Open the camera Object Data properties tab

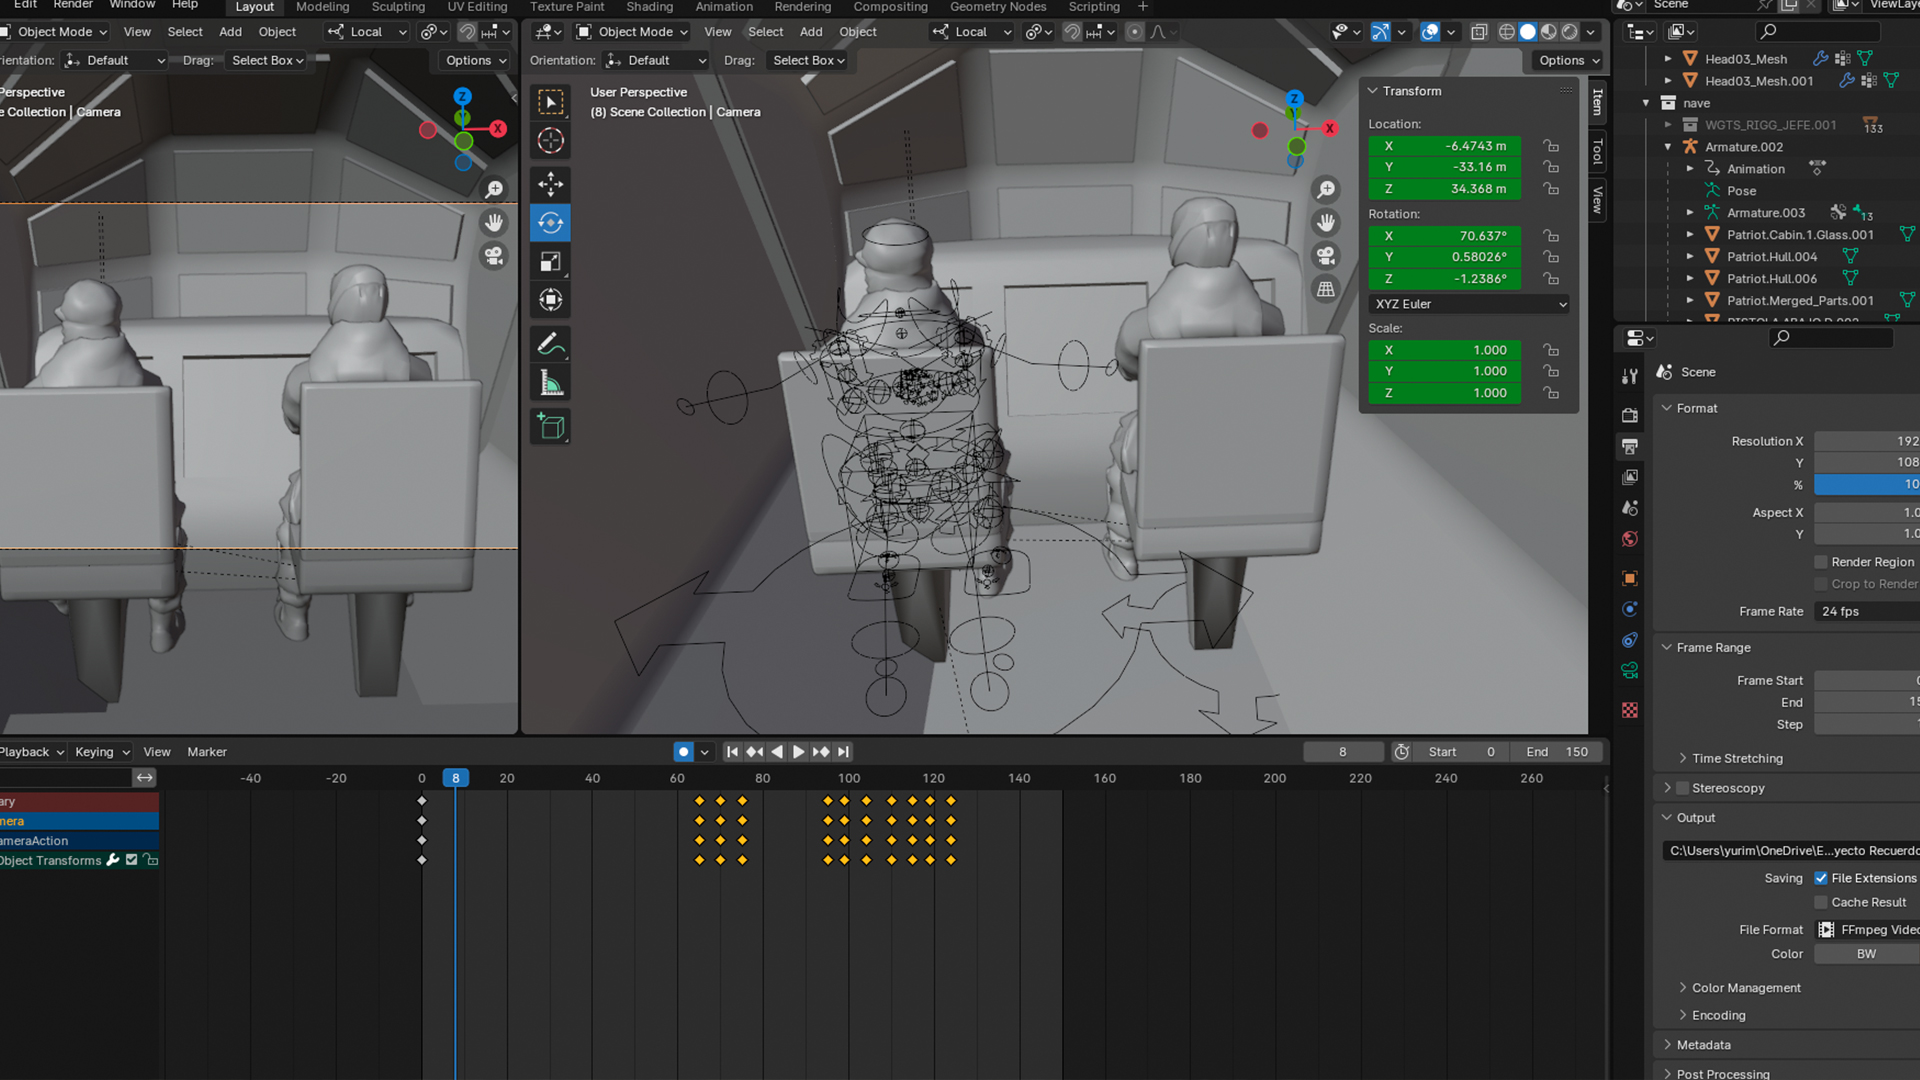click(1630, 671)
